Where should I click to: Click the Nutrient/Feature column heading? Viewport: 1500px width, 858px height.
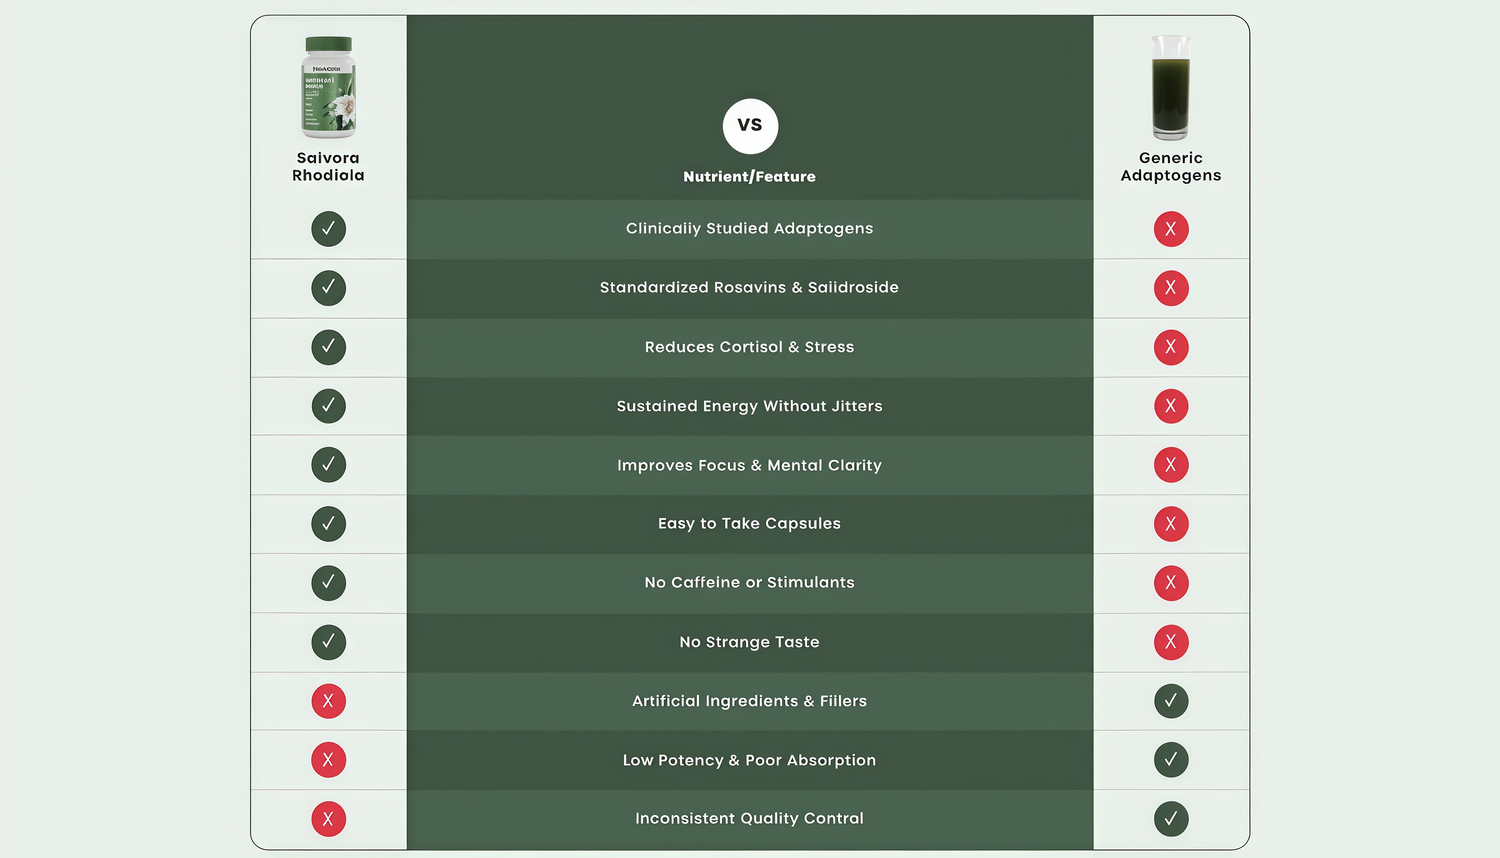tap(749, 177)
